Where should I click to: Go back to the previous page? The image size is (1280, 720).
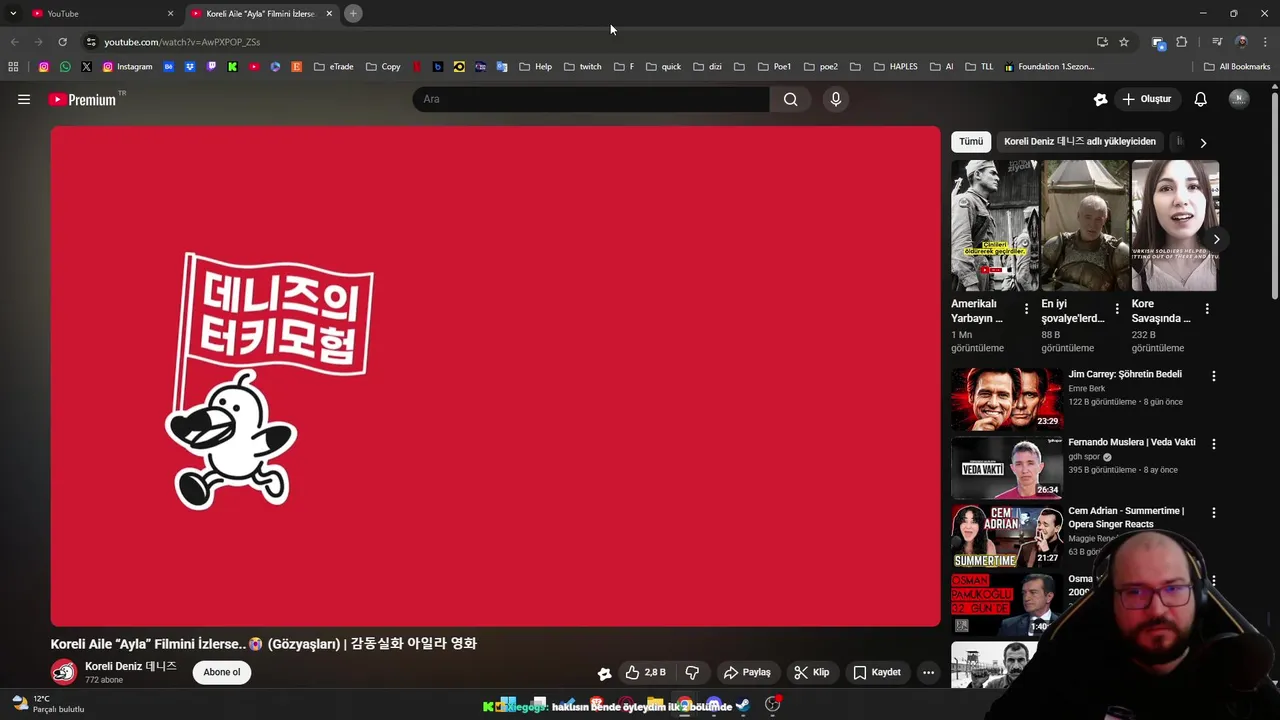[x=14, y=42]
